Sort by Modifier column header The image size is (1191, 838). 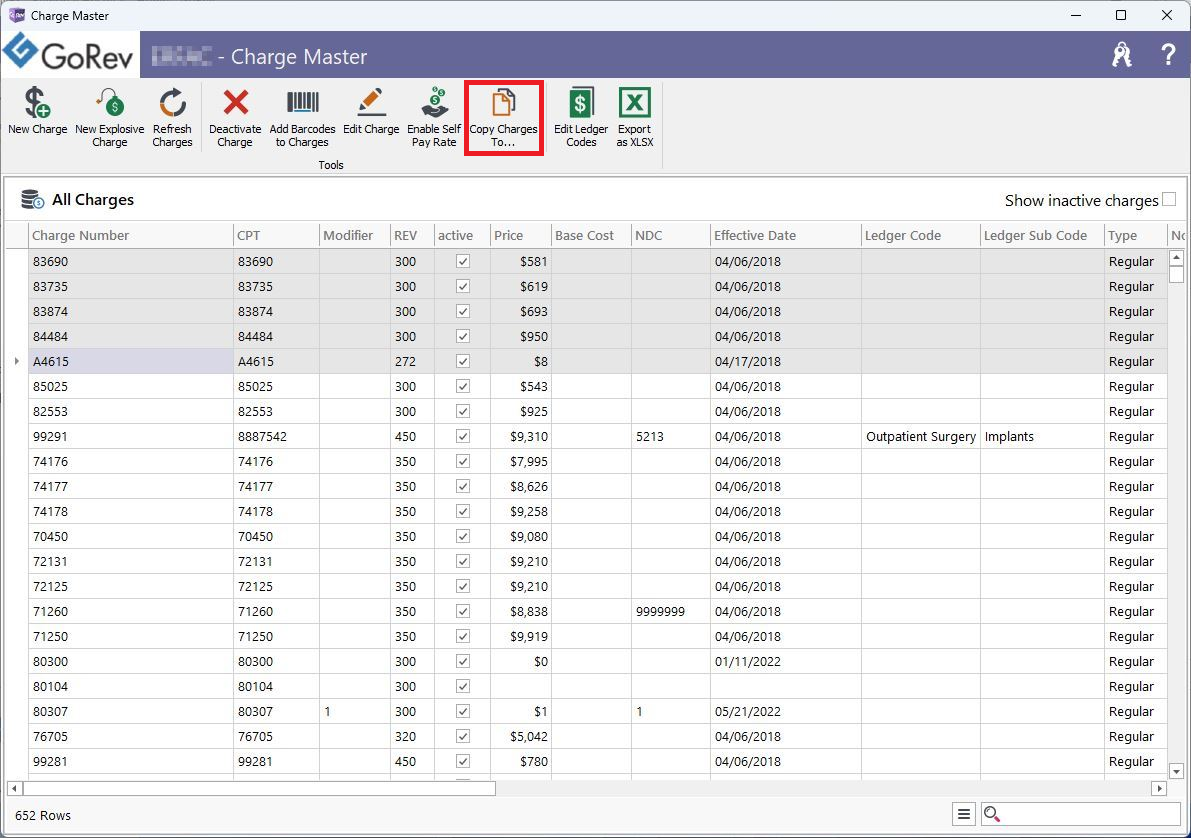click(x=355, y=236)
